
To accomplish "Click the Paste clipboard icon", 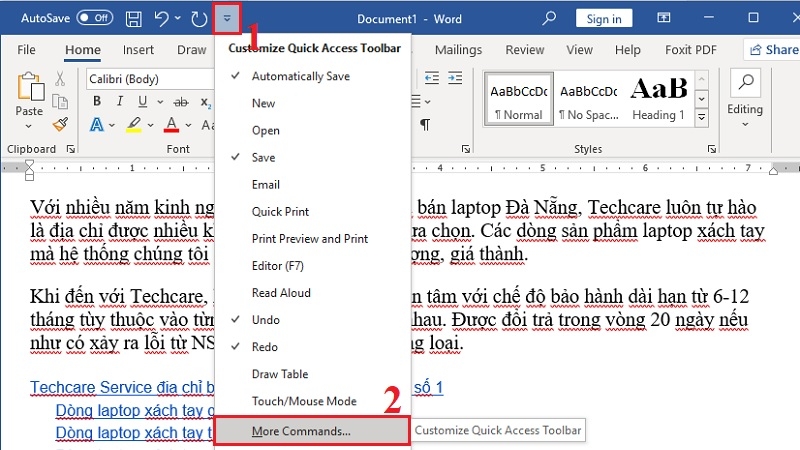I will (x=30, y=87).
